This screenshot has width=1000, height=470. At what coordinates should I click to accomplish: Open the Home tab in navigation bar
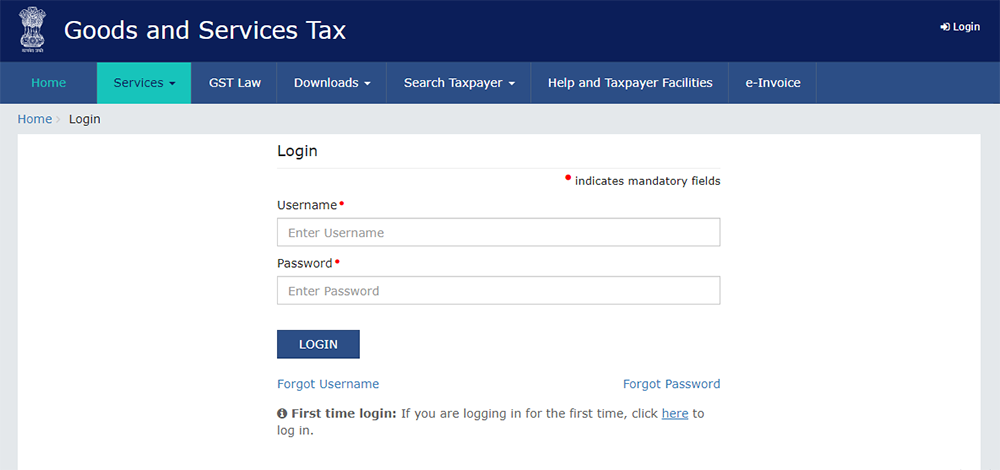point(48,83)
